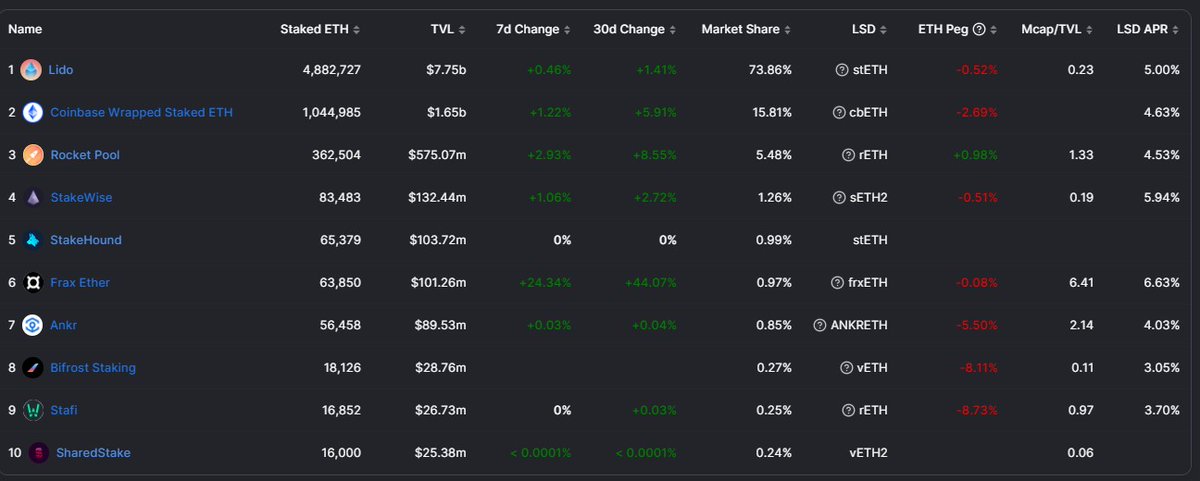Open the SharedStake protocol link

(93, 453)
